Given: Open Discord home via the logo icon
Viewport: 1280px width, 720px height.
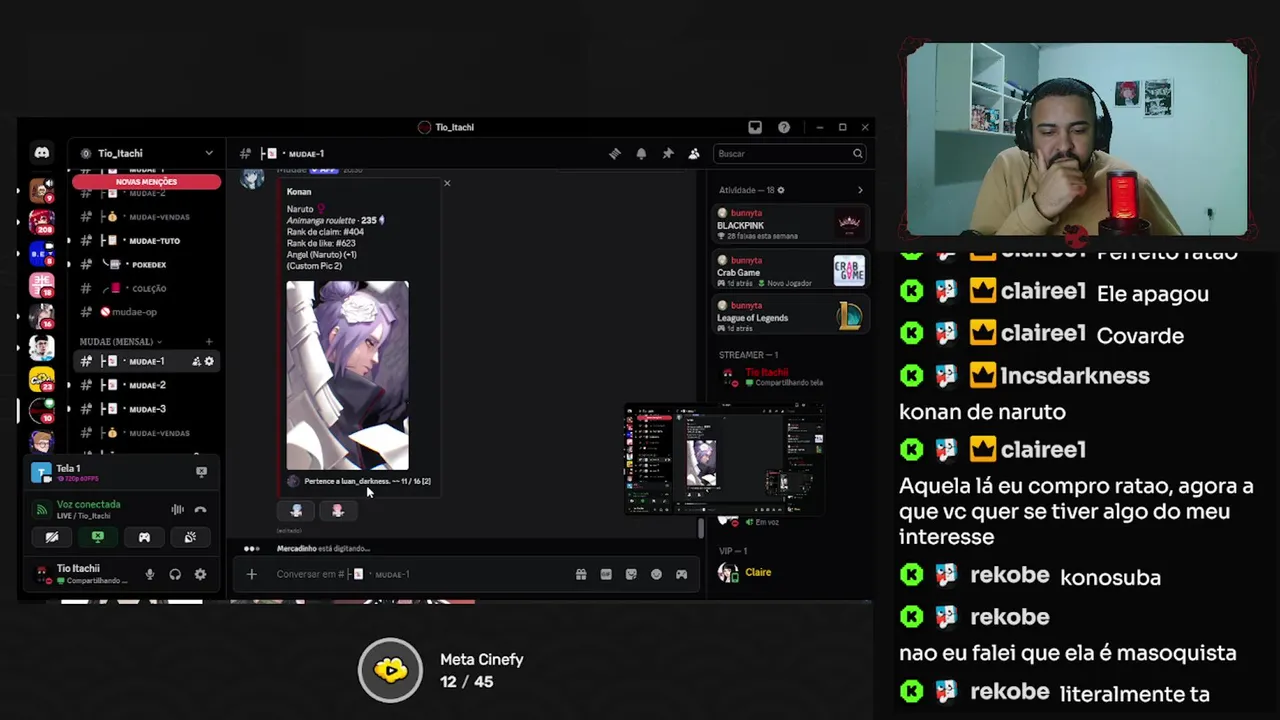Looking at the screenshot, I should (x=41, y=153).
